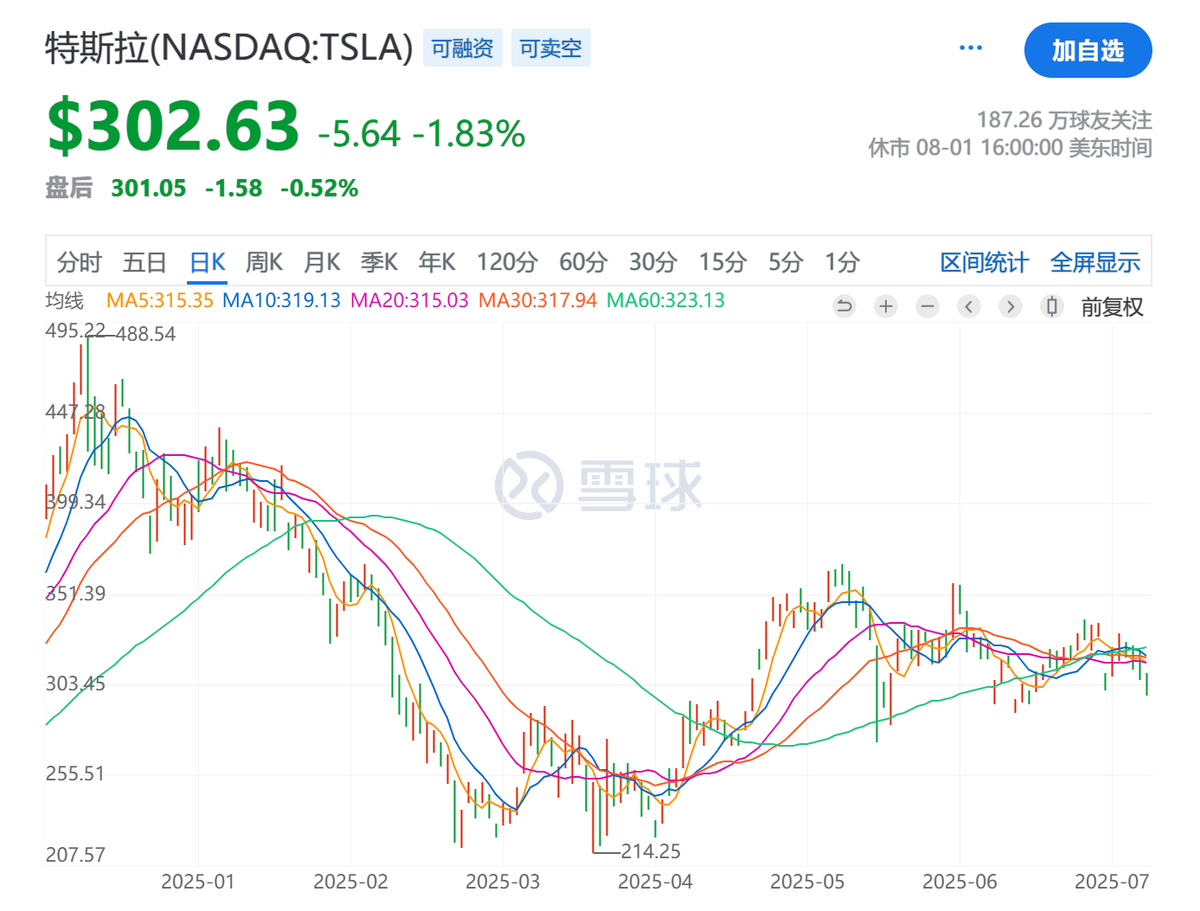
Task: Click the 可融资 margin tag
Action: pos(463,48)
